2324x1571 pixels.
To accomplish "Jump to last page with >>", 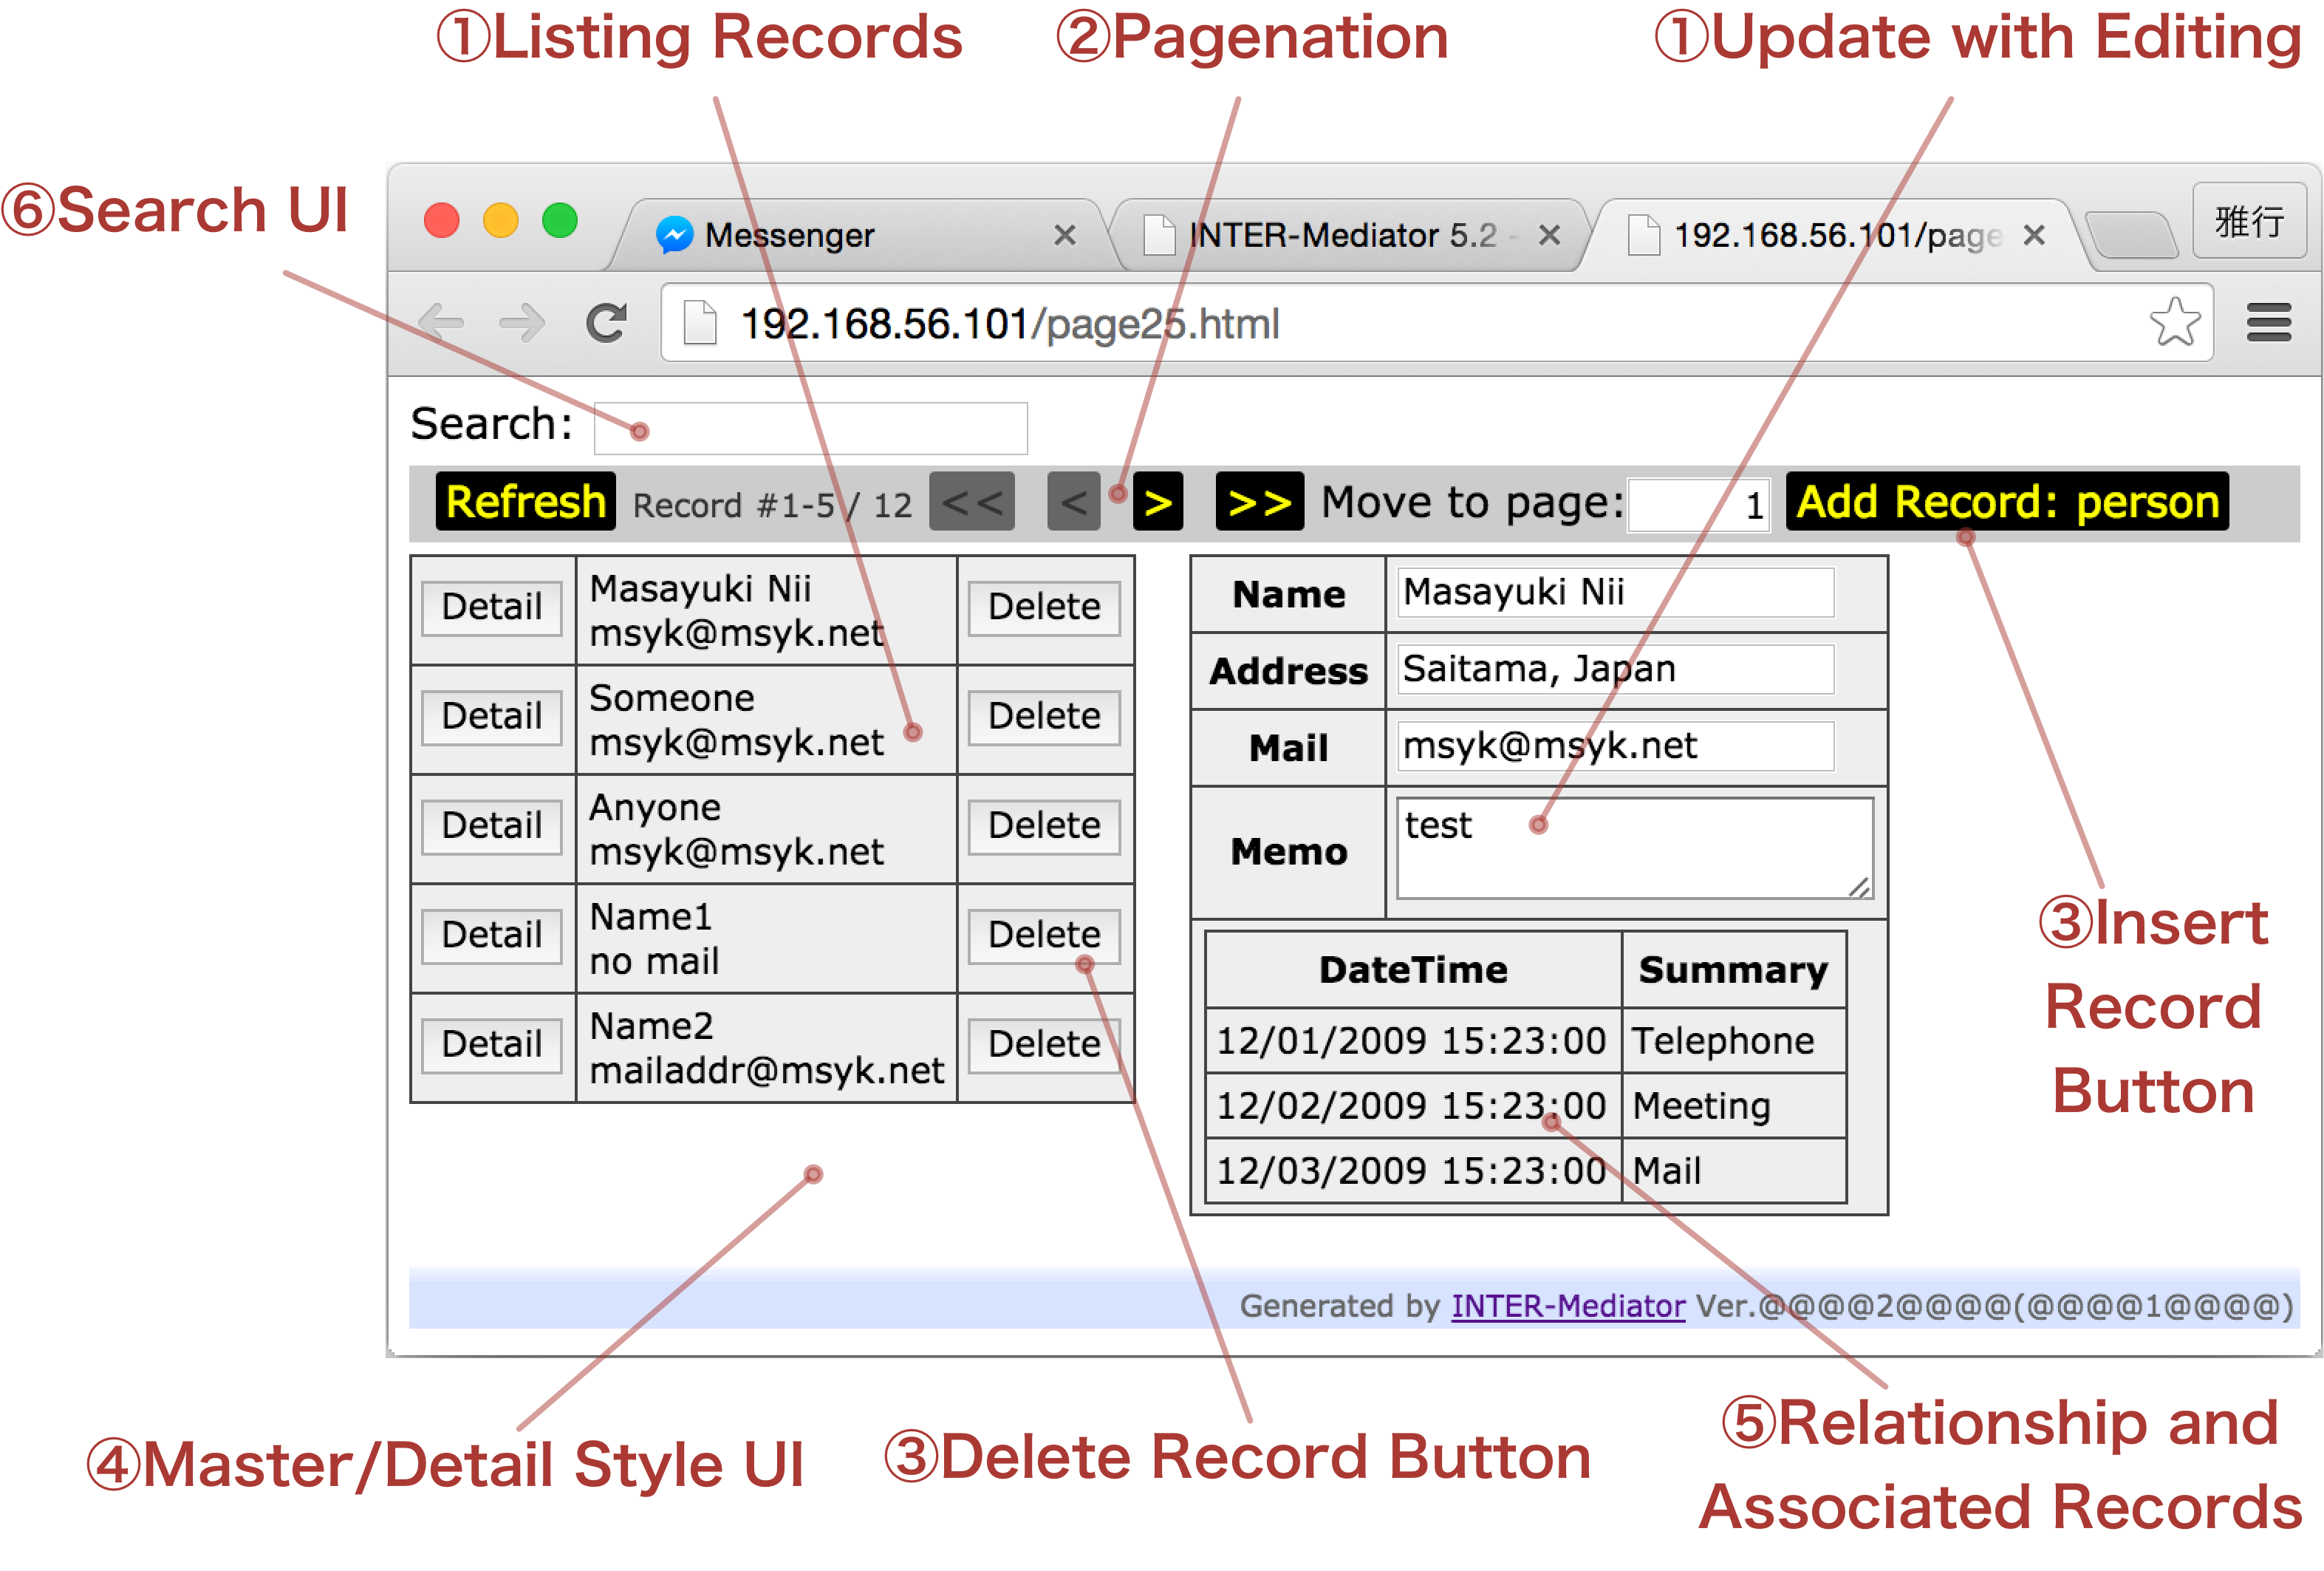I will [1259, 501].
